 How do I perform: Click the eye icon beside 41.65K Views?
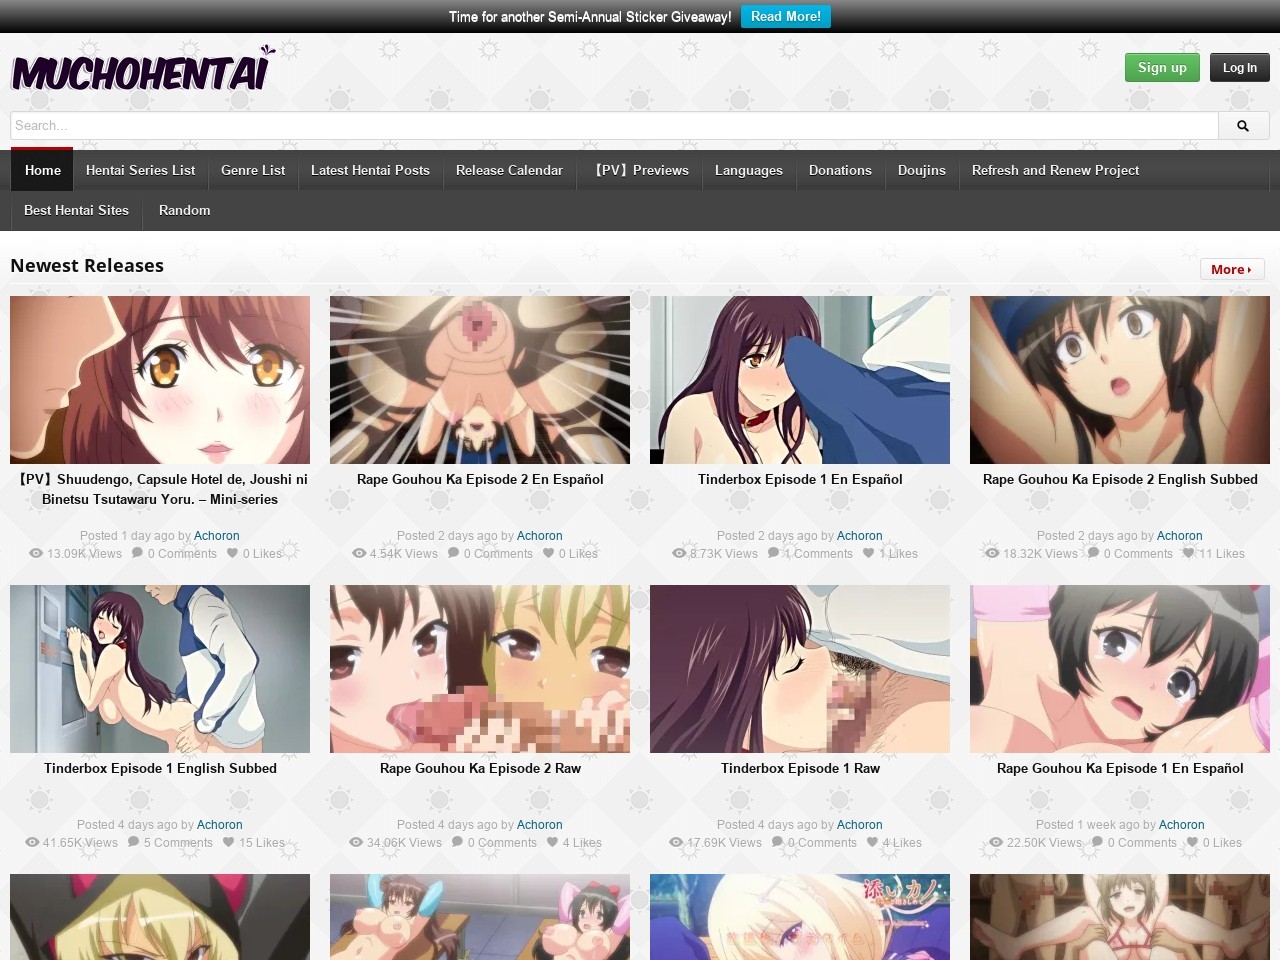click(x=32, y=842)
